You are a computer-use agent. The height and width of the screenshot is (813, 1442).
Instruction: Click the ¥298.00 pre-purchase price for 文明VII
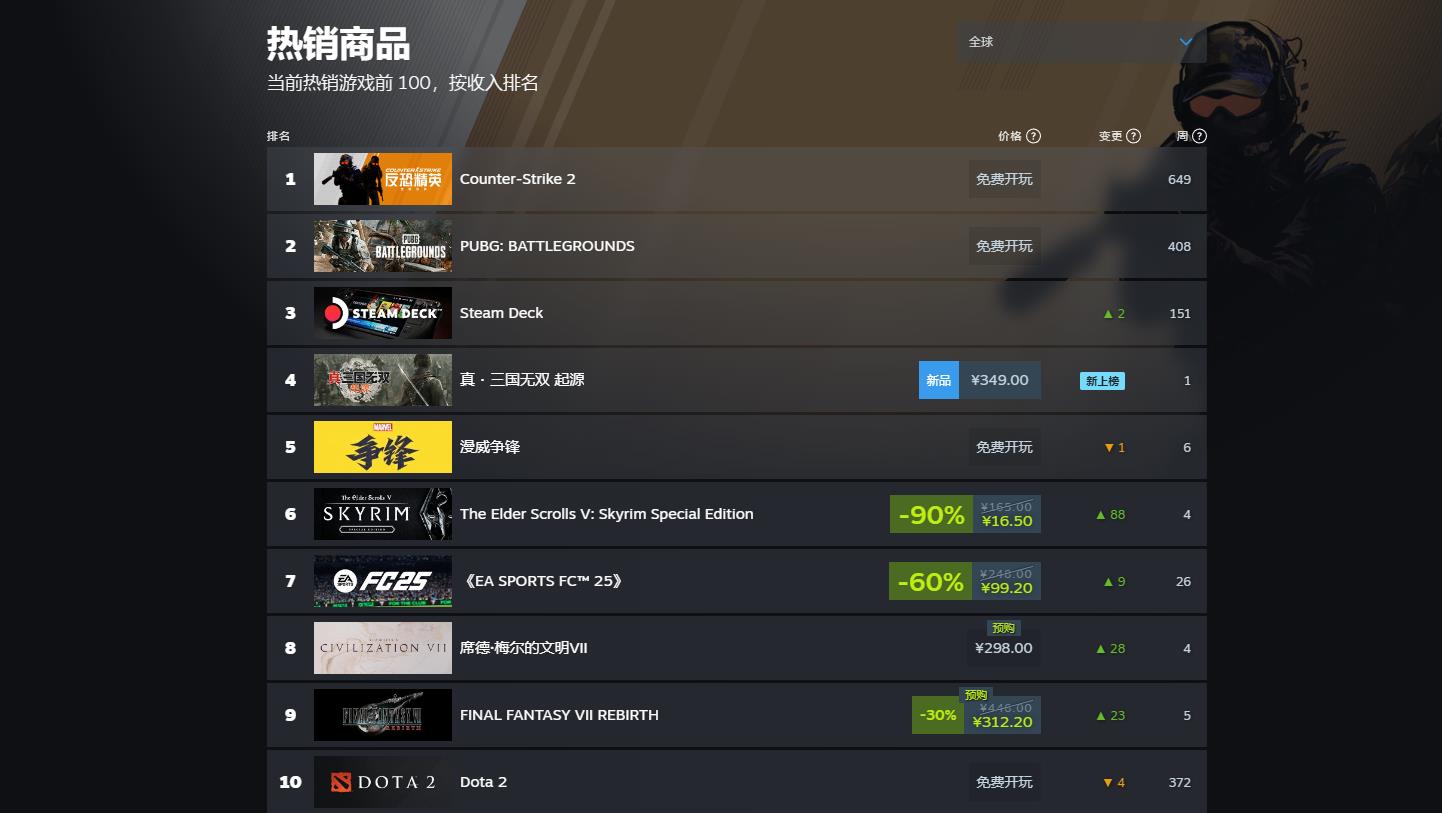(x=1004, y=648)
